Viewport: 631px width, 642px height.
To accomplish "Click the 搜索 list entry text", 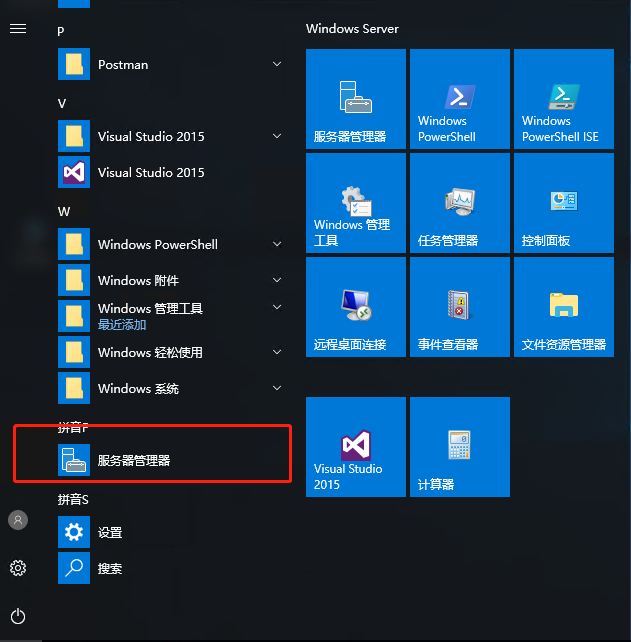I will [110, 568].
